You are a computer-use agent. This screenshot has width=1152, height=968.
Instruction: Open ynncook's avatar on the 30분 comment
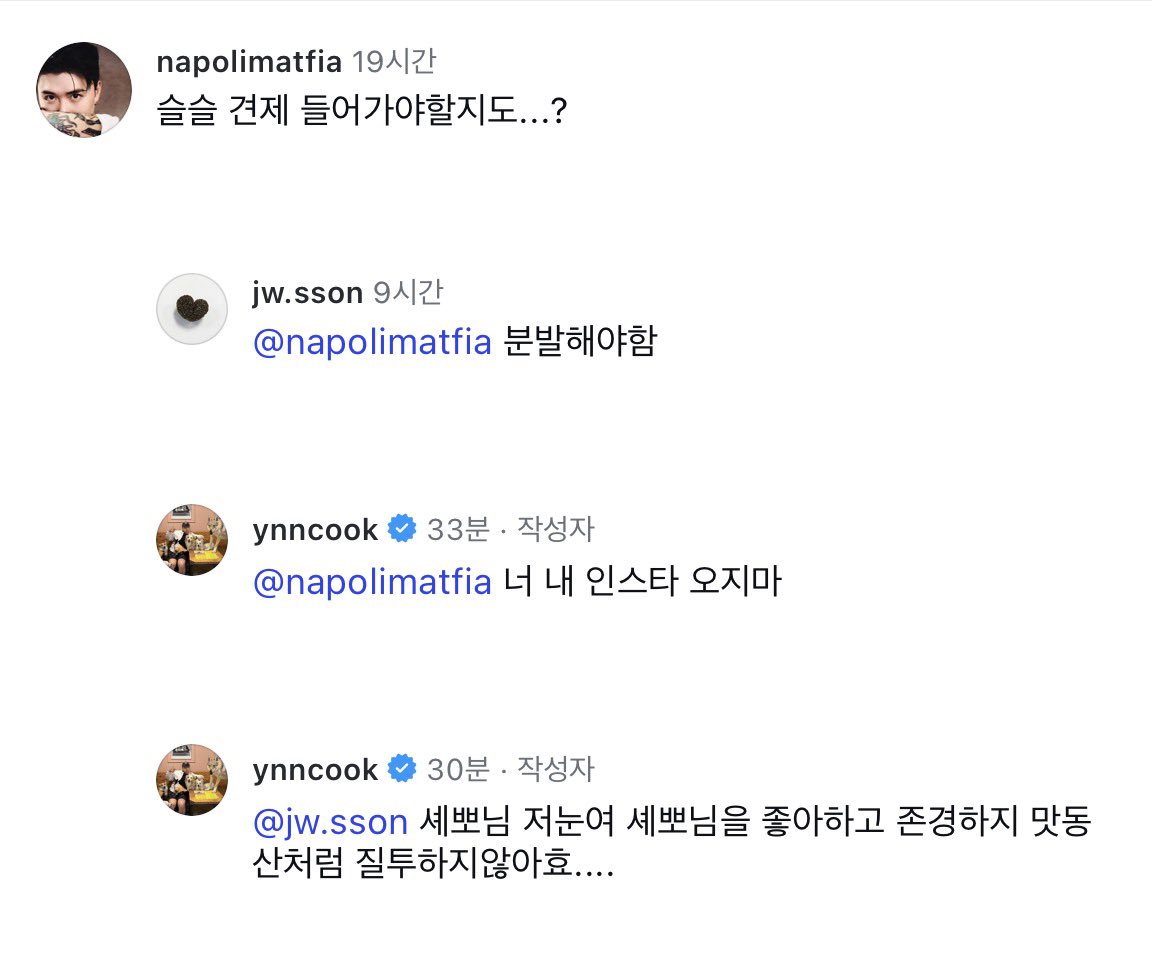(192, 780)
